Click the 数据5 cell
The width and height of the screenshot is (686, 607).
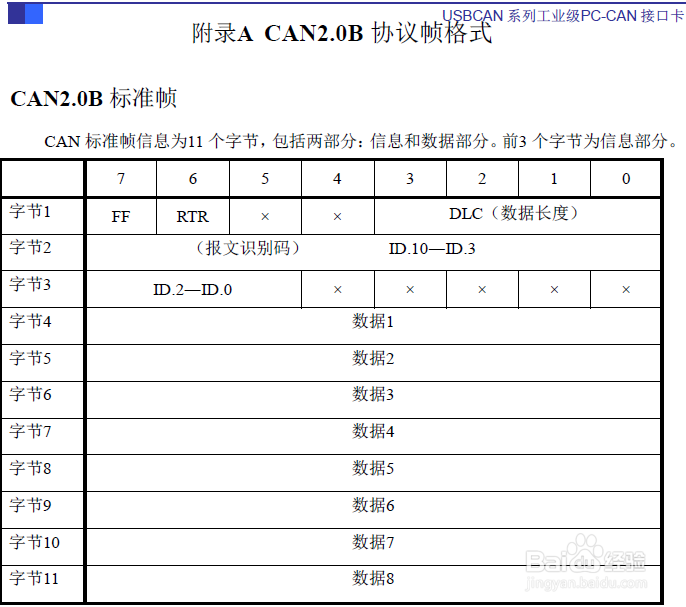click(x=373, y=473)
